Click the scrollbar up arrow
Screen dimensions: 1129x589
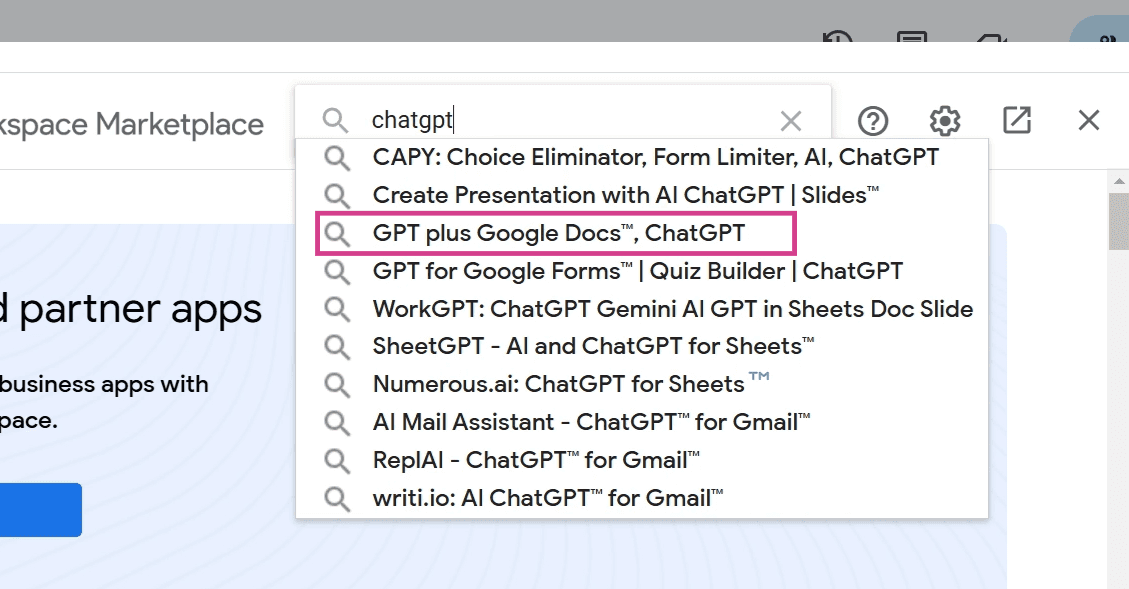click(1118, 181)
